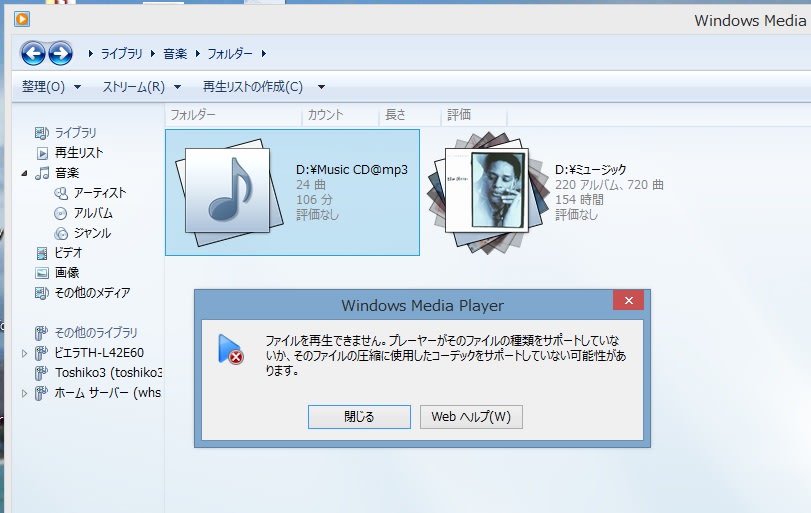The height and width of the screenshot is (513, 811).
Task: Open the ストリーム(R) dropdown menu
Action: point(141,86)
